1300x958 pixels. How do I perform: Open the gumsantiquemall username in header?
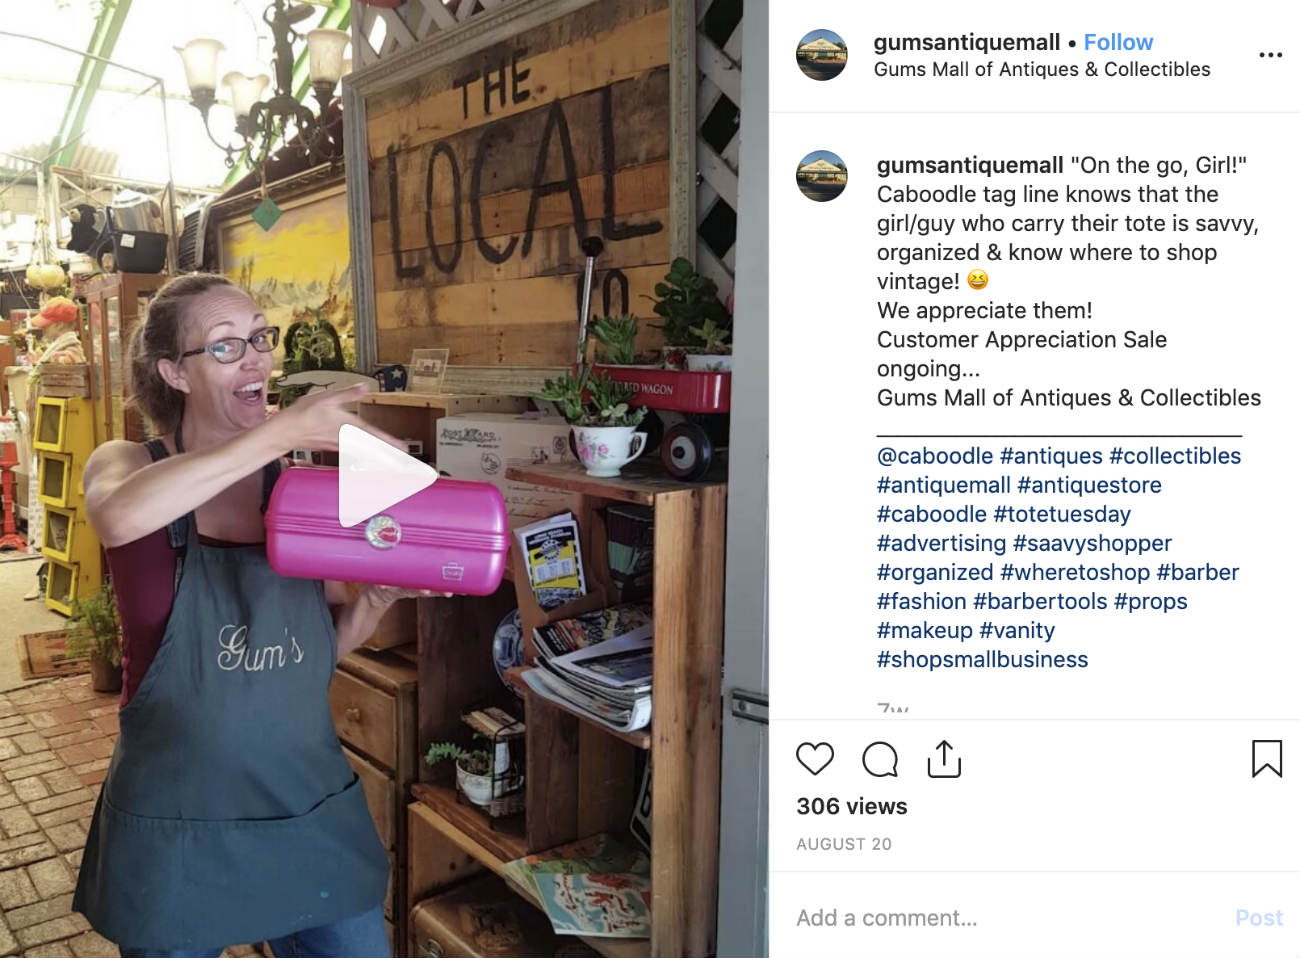click(966, 42)
